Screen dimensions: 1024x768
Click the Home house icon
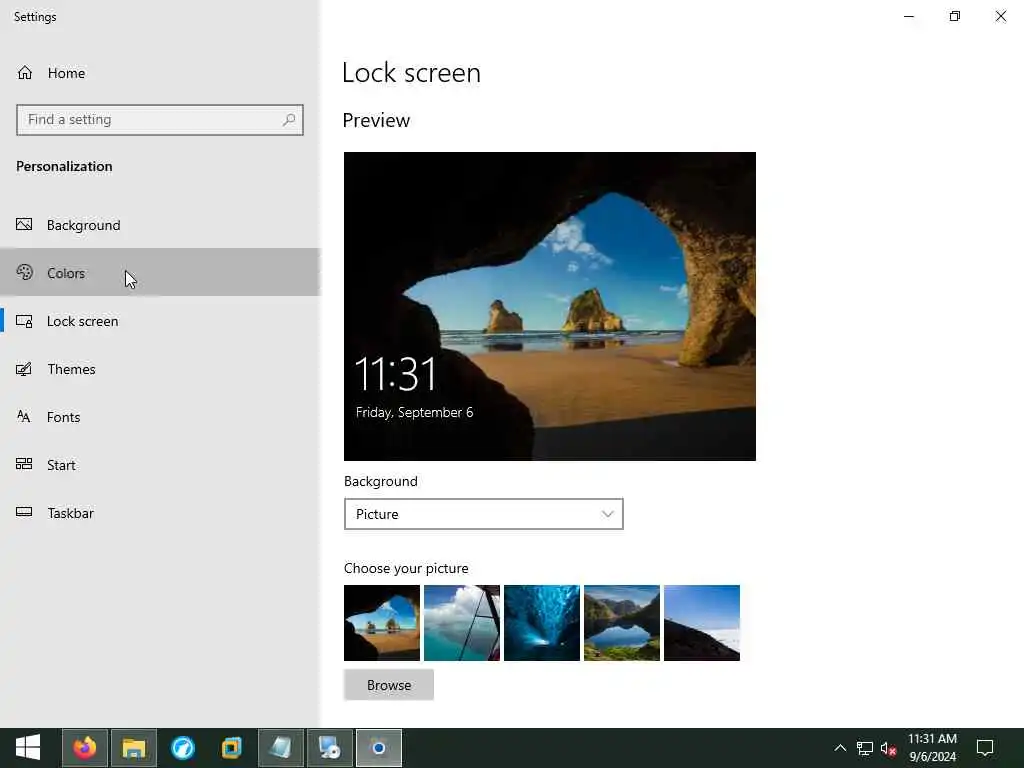[25, 73]
